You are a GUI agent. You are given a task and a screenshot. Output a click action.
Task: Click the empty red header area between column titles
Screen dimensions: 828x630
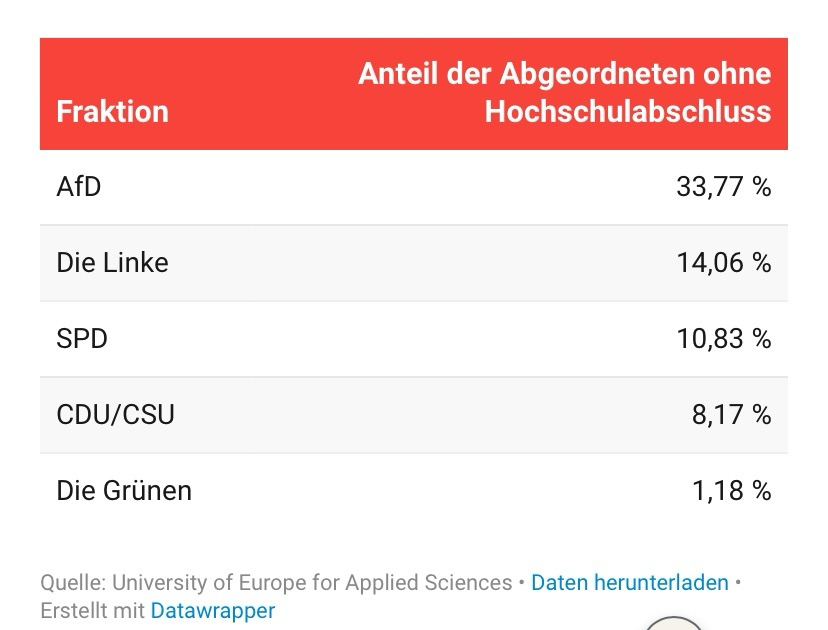(x=260, y=95)
